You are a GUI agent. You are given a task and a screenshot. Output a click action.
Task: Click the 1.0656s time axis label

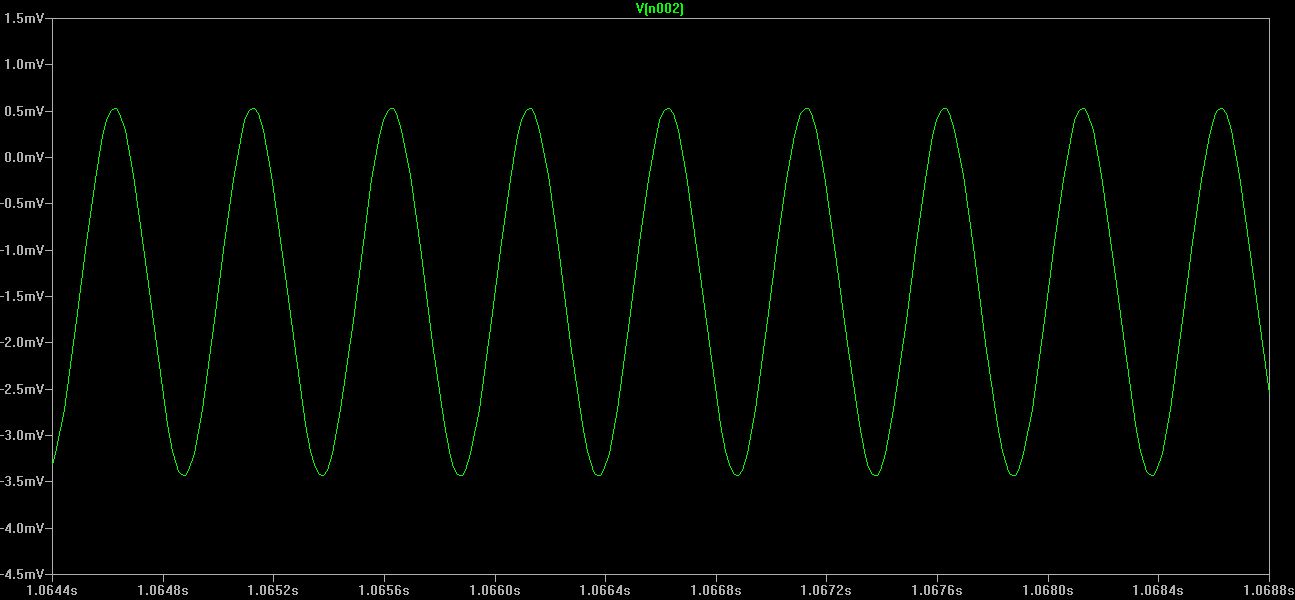385,591
